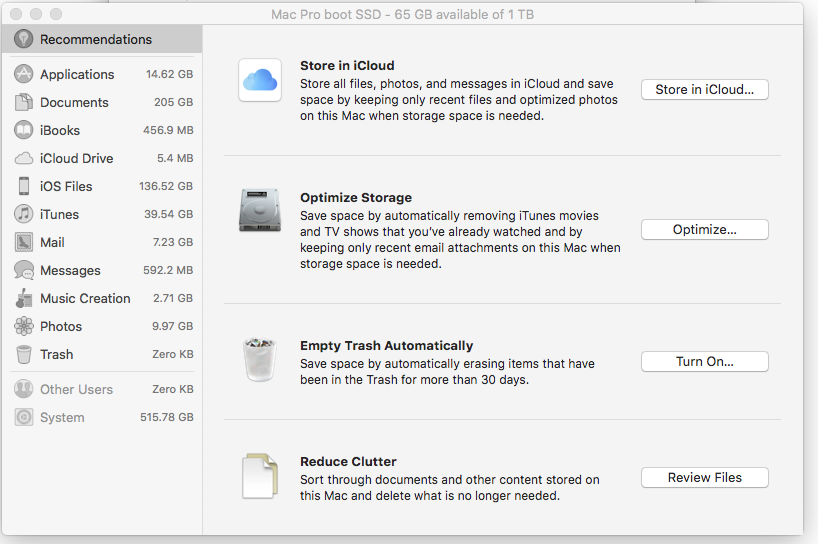Click the Other Users label
Image resolution: width=818 pixels, height=544 pixels.
[x=77, y=390]
